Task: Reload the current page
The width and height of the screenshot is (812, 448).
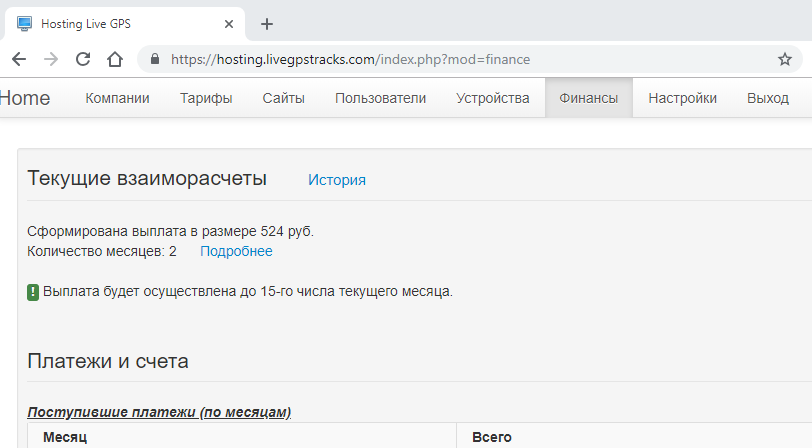Action: coord(83,59)
